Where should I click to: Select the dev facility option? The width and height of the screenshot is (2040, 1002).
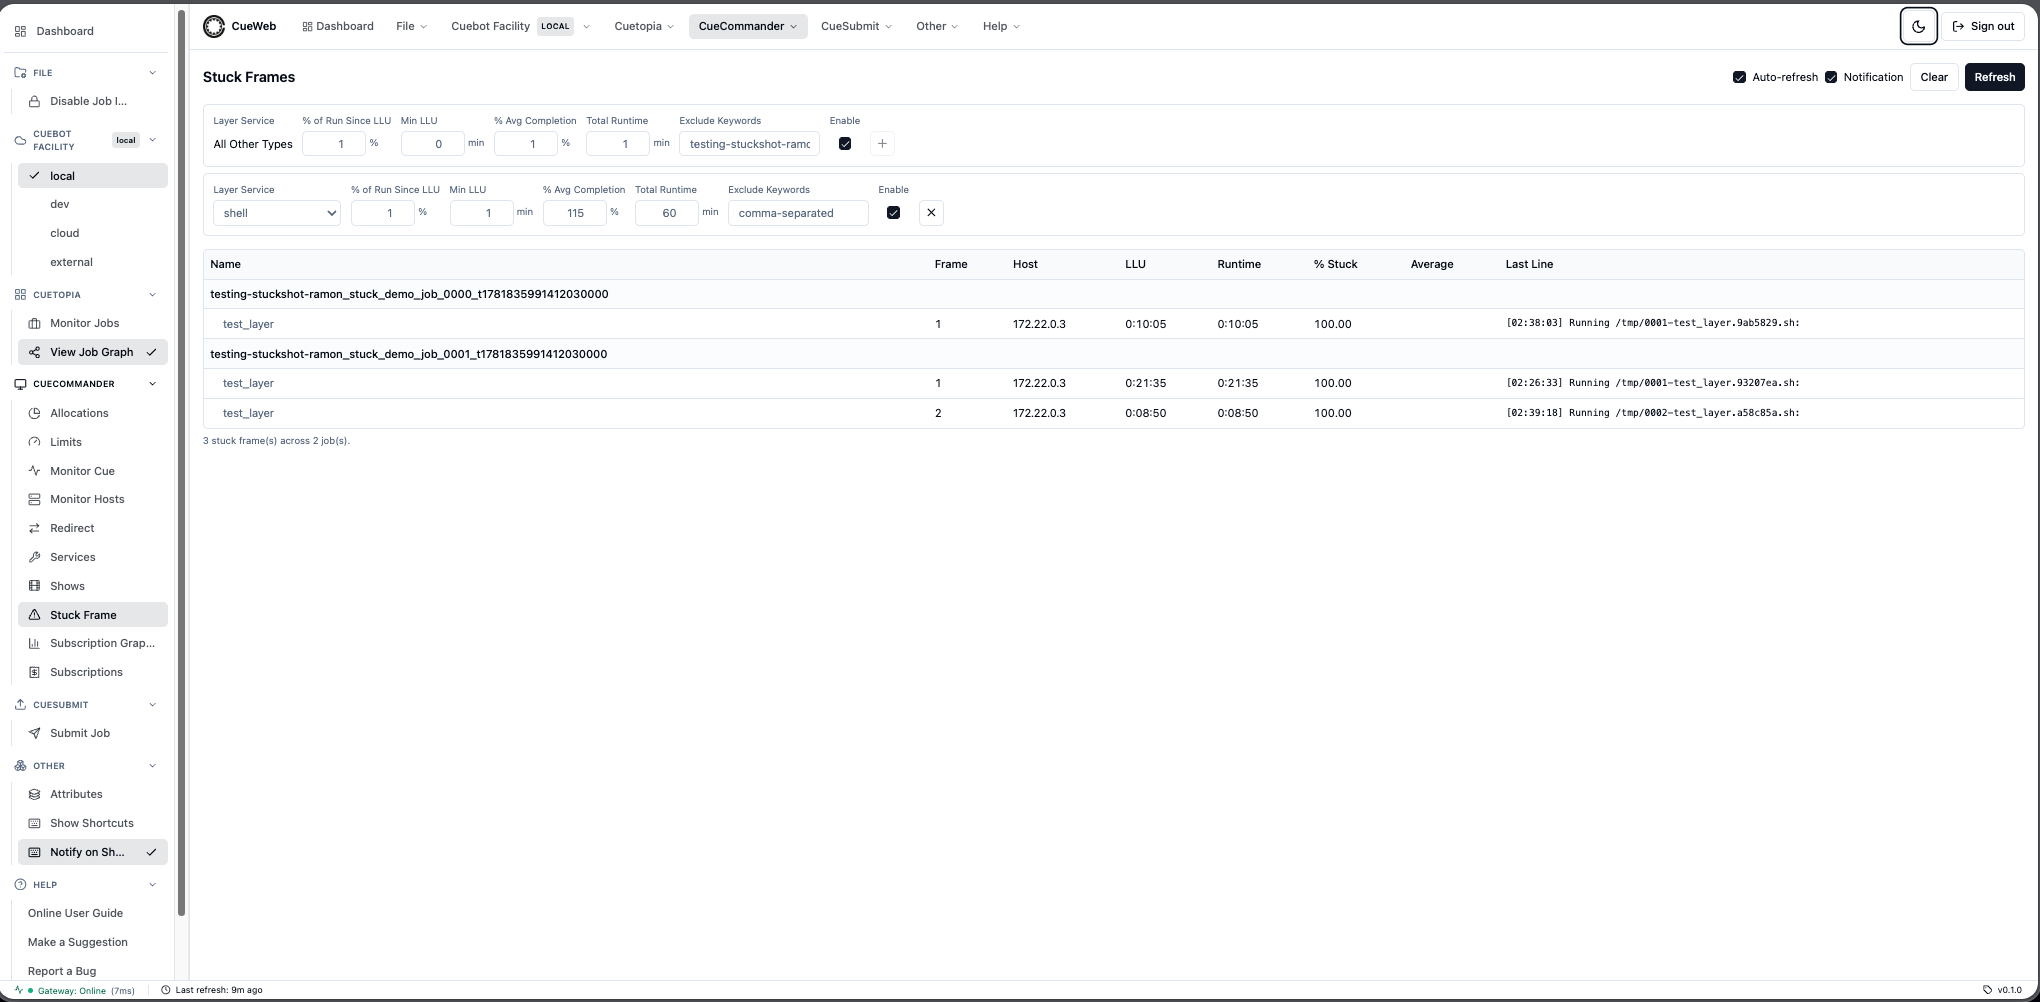pyautogui.click(x=93, y=204)
